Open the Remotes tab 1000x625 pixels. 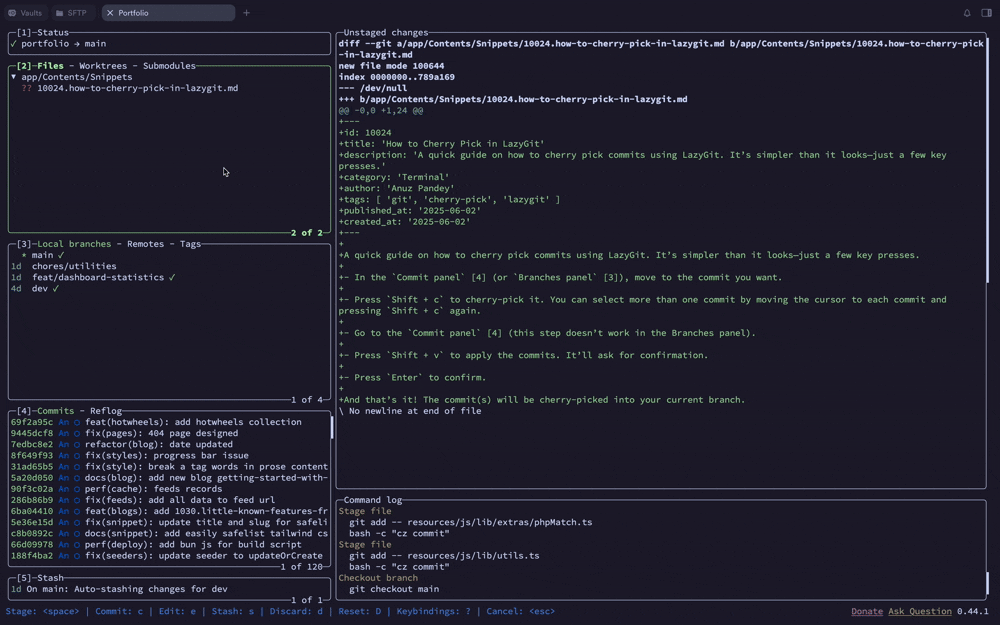click(145, 244)
